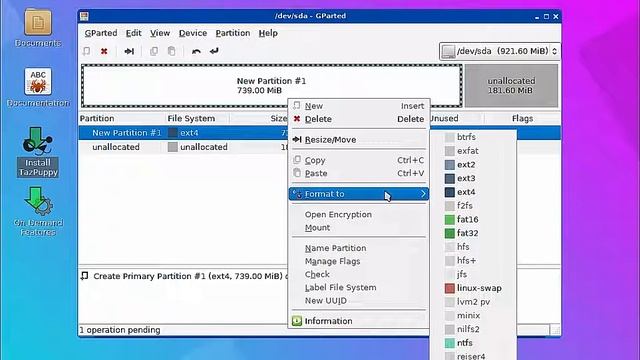Click the Information icon in the context menu
The image size is (640, 360).
tap(297, 321)
